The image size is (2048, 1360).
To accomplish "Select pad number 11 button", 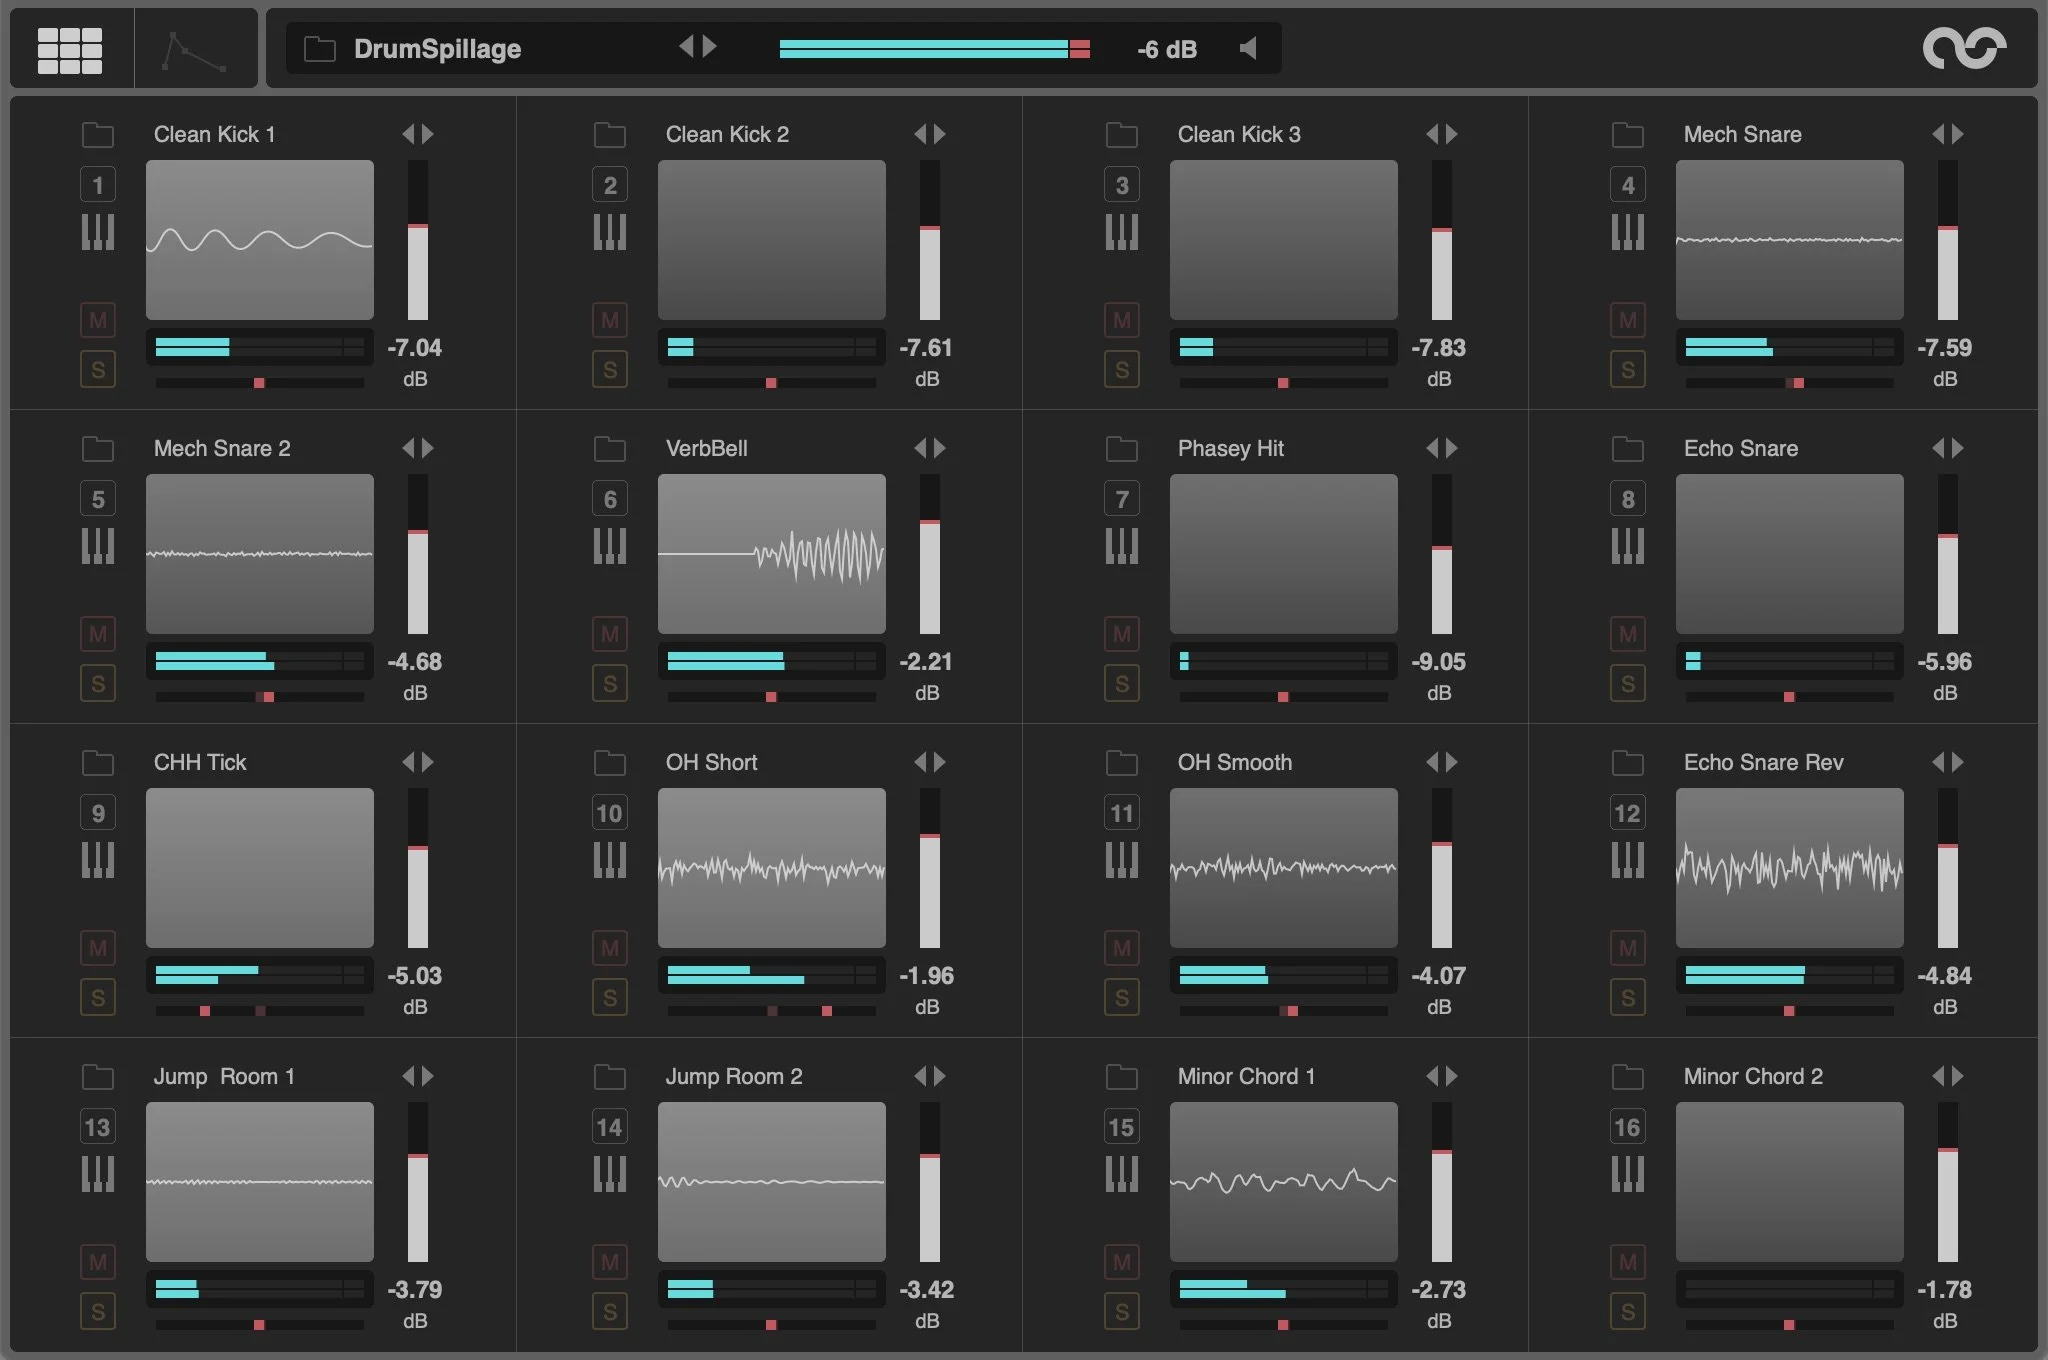I will point(1121,813).
